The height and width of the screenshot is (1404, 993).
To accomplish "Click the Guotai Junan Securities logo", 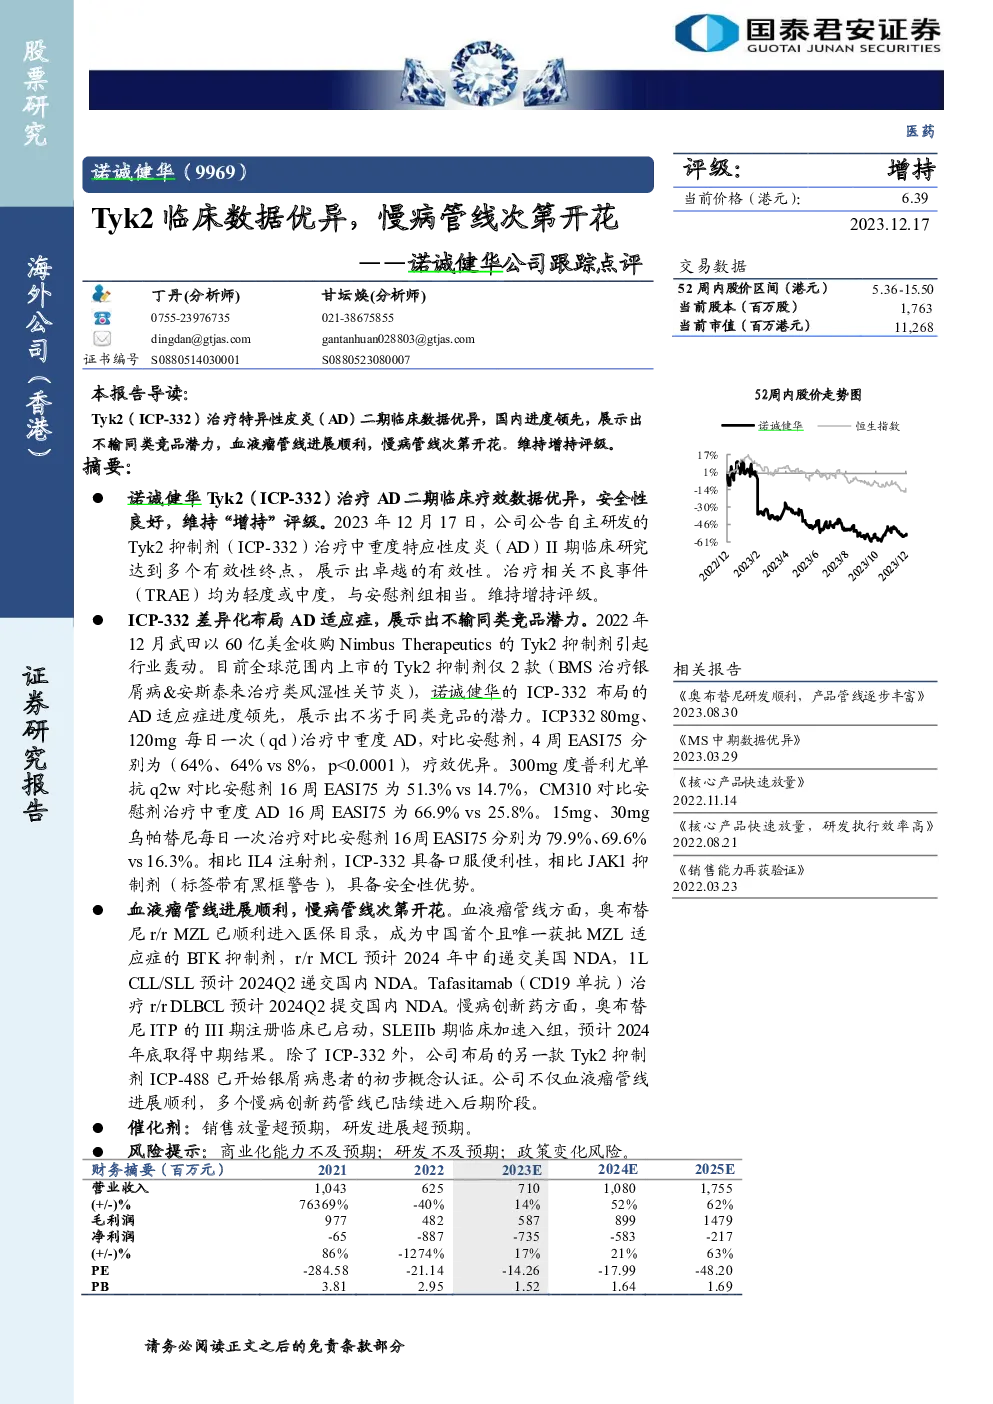I will pos(808,32).
